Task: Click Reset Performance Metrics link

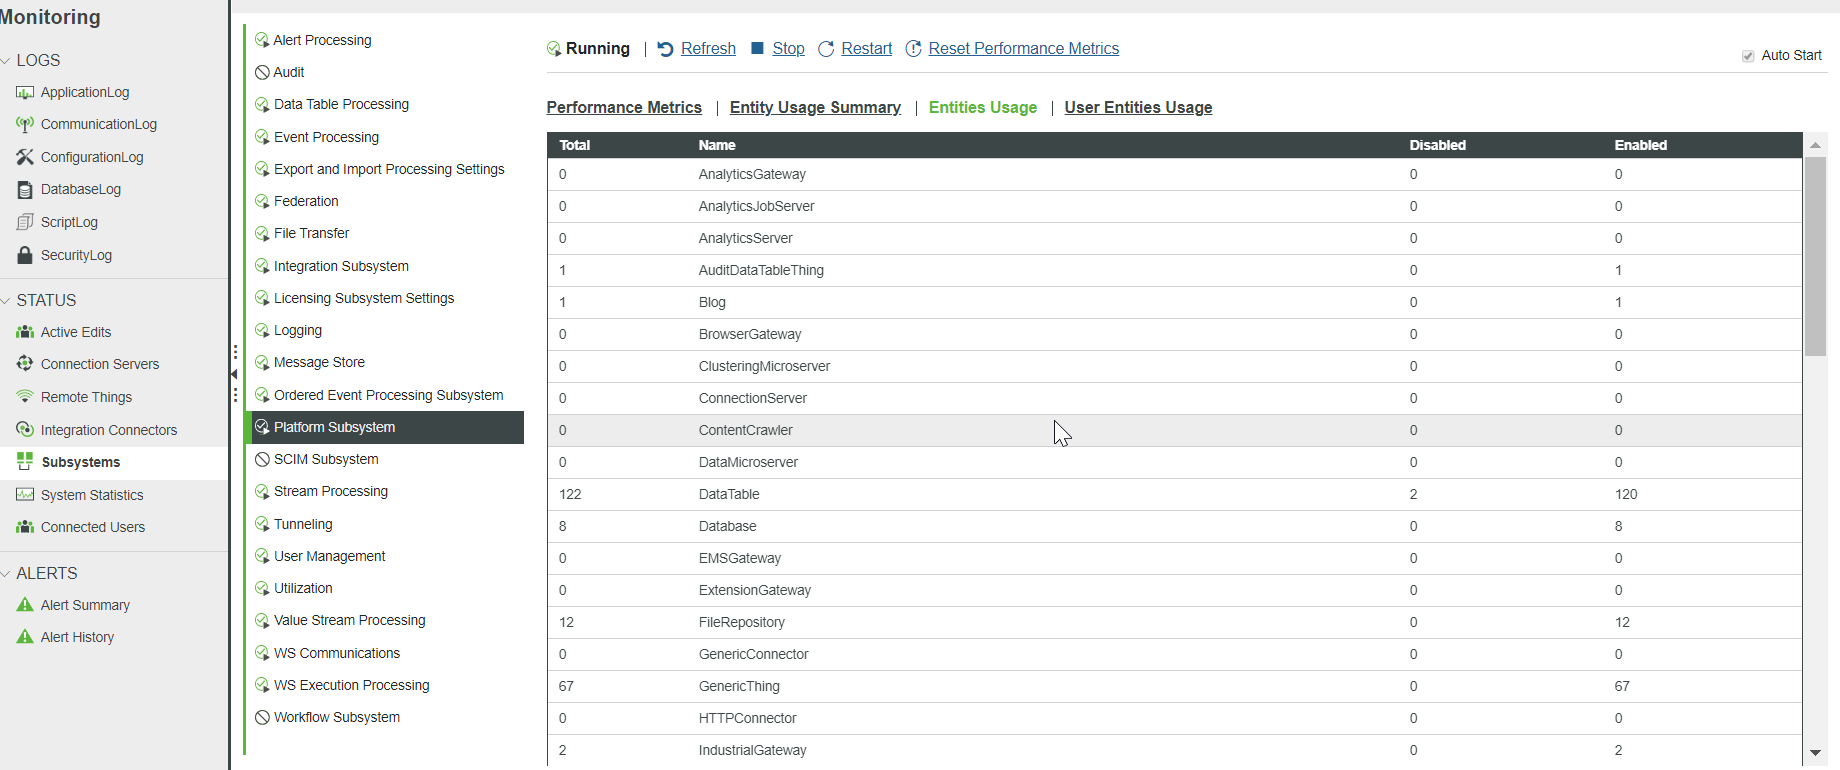Action: [x=1024, y=49]
